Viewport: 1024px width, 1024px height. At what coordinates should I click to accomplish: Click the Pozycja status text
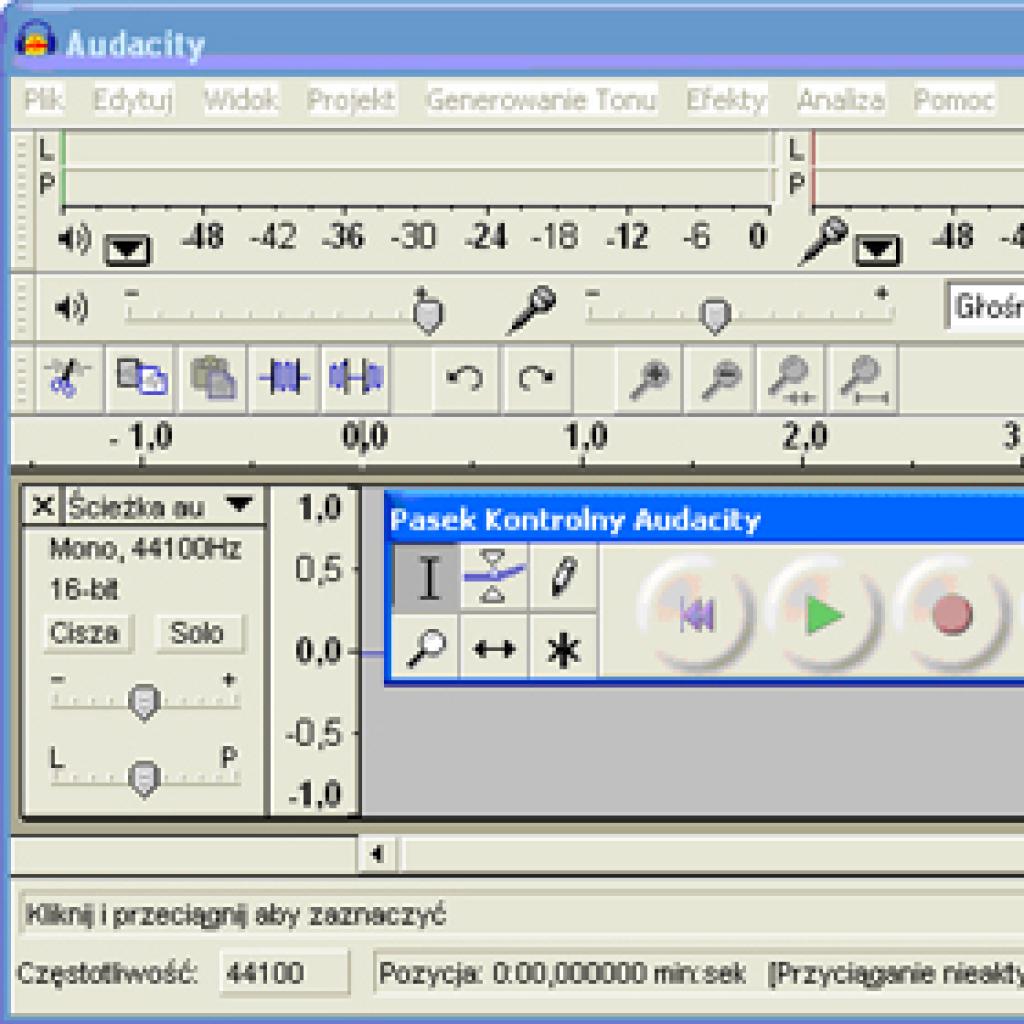(562, 974)
